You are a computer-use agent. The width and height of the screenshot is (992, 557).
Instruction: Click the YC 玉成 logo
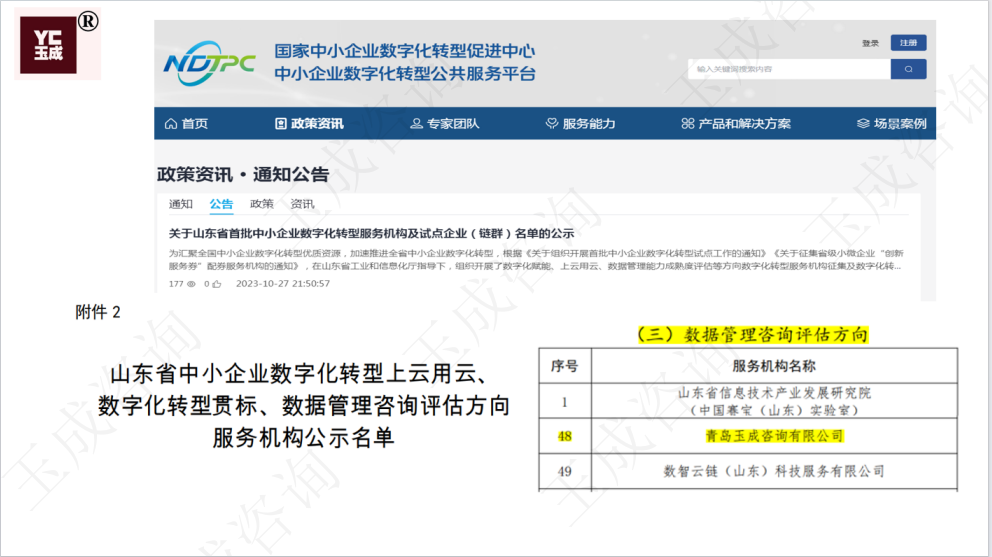[x=49, y=45]
